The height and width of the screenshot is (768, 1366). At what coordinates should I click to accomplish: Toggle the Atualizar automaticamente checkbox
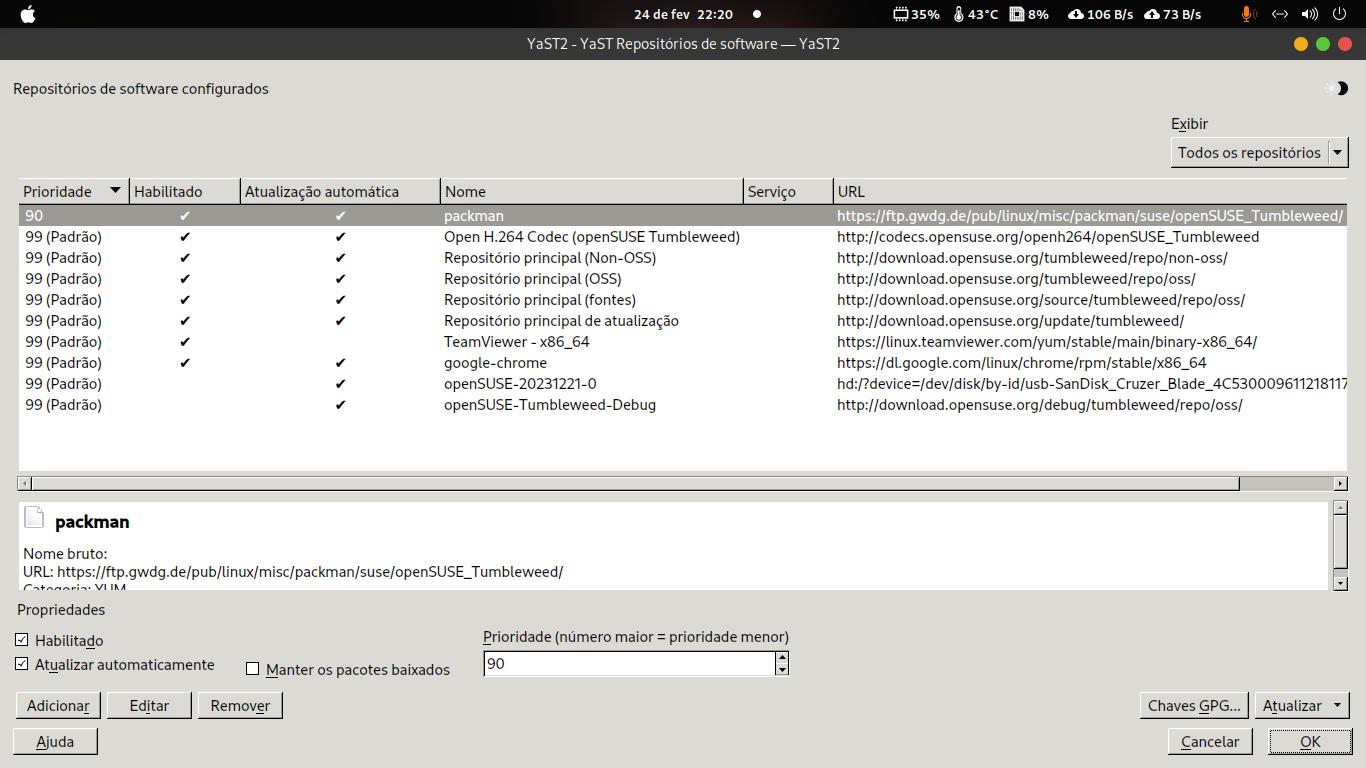[22, 664]
